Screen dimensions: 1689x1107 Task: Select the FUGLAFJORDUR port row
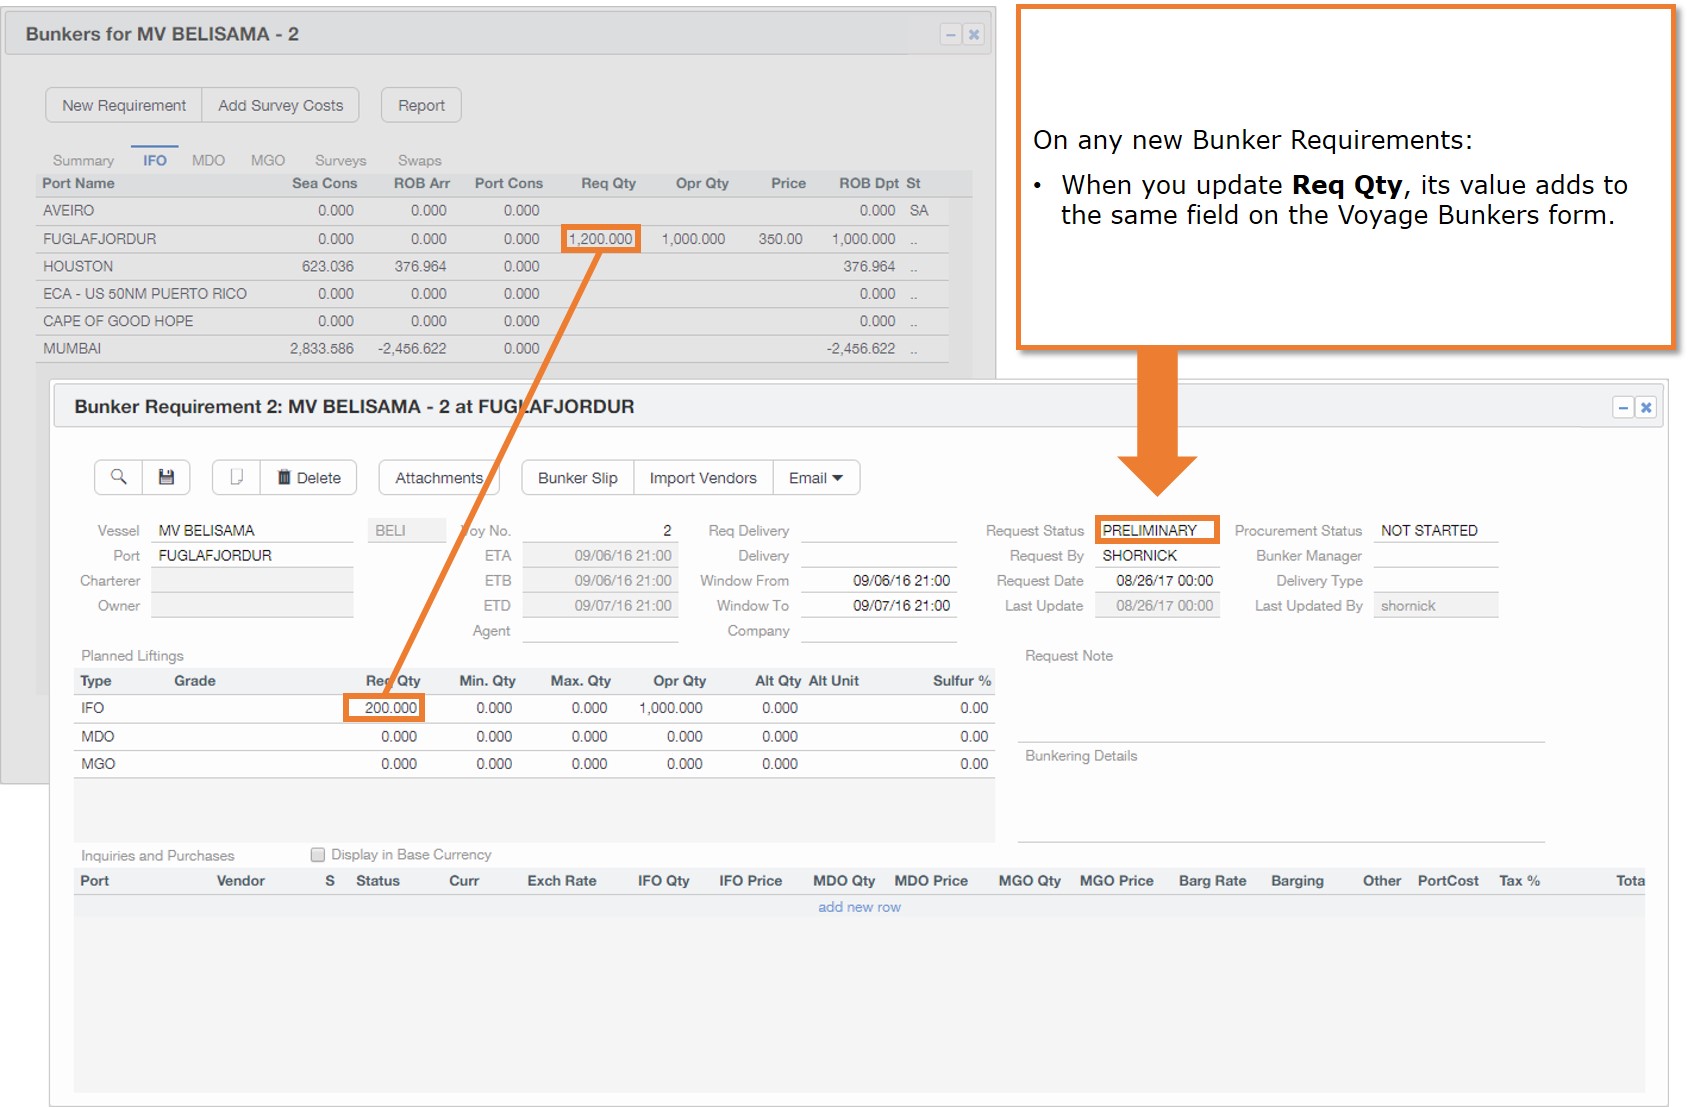[100, 239]
